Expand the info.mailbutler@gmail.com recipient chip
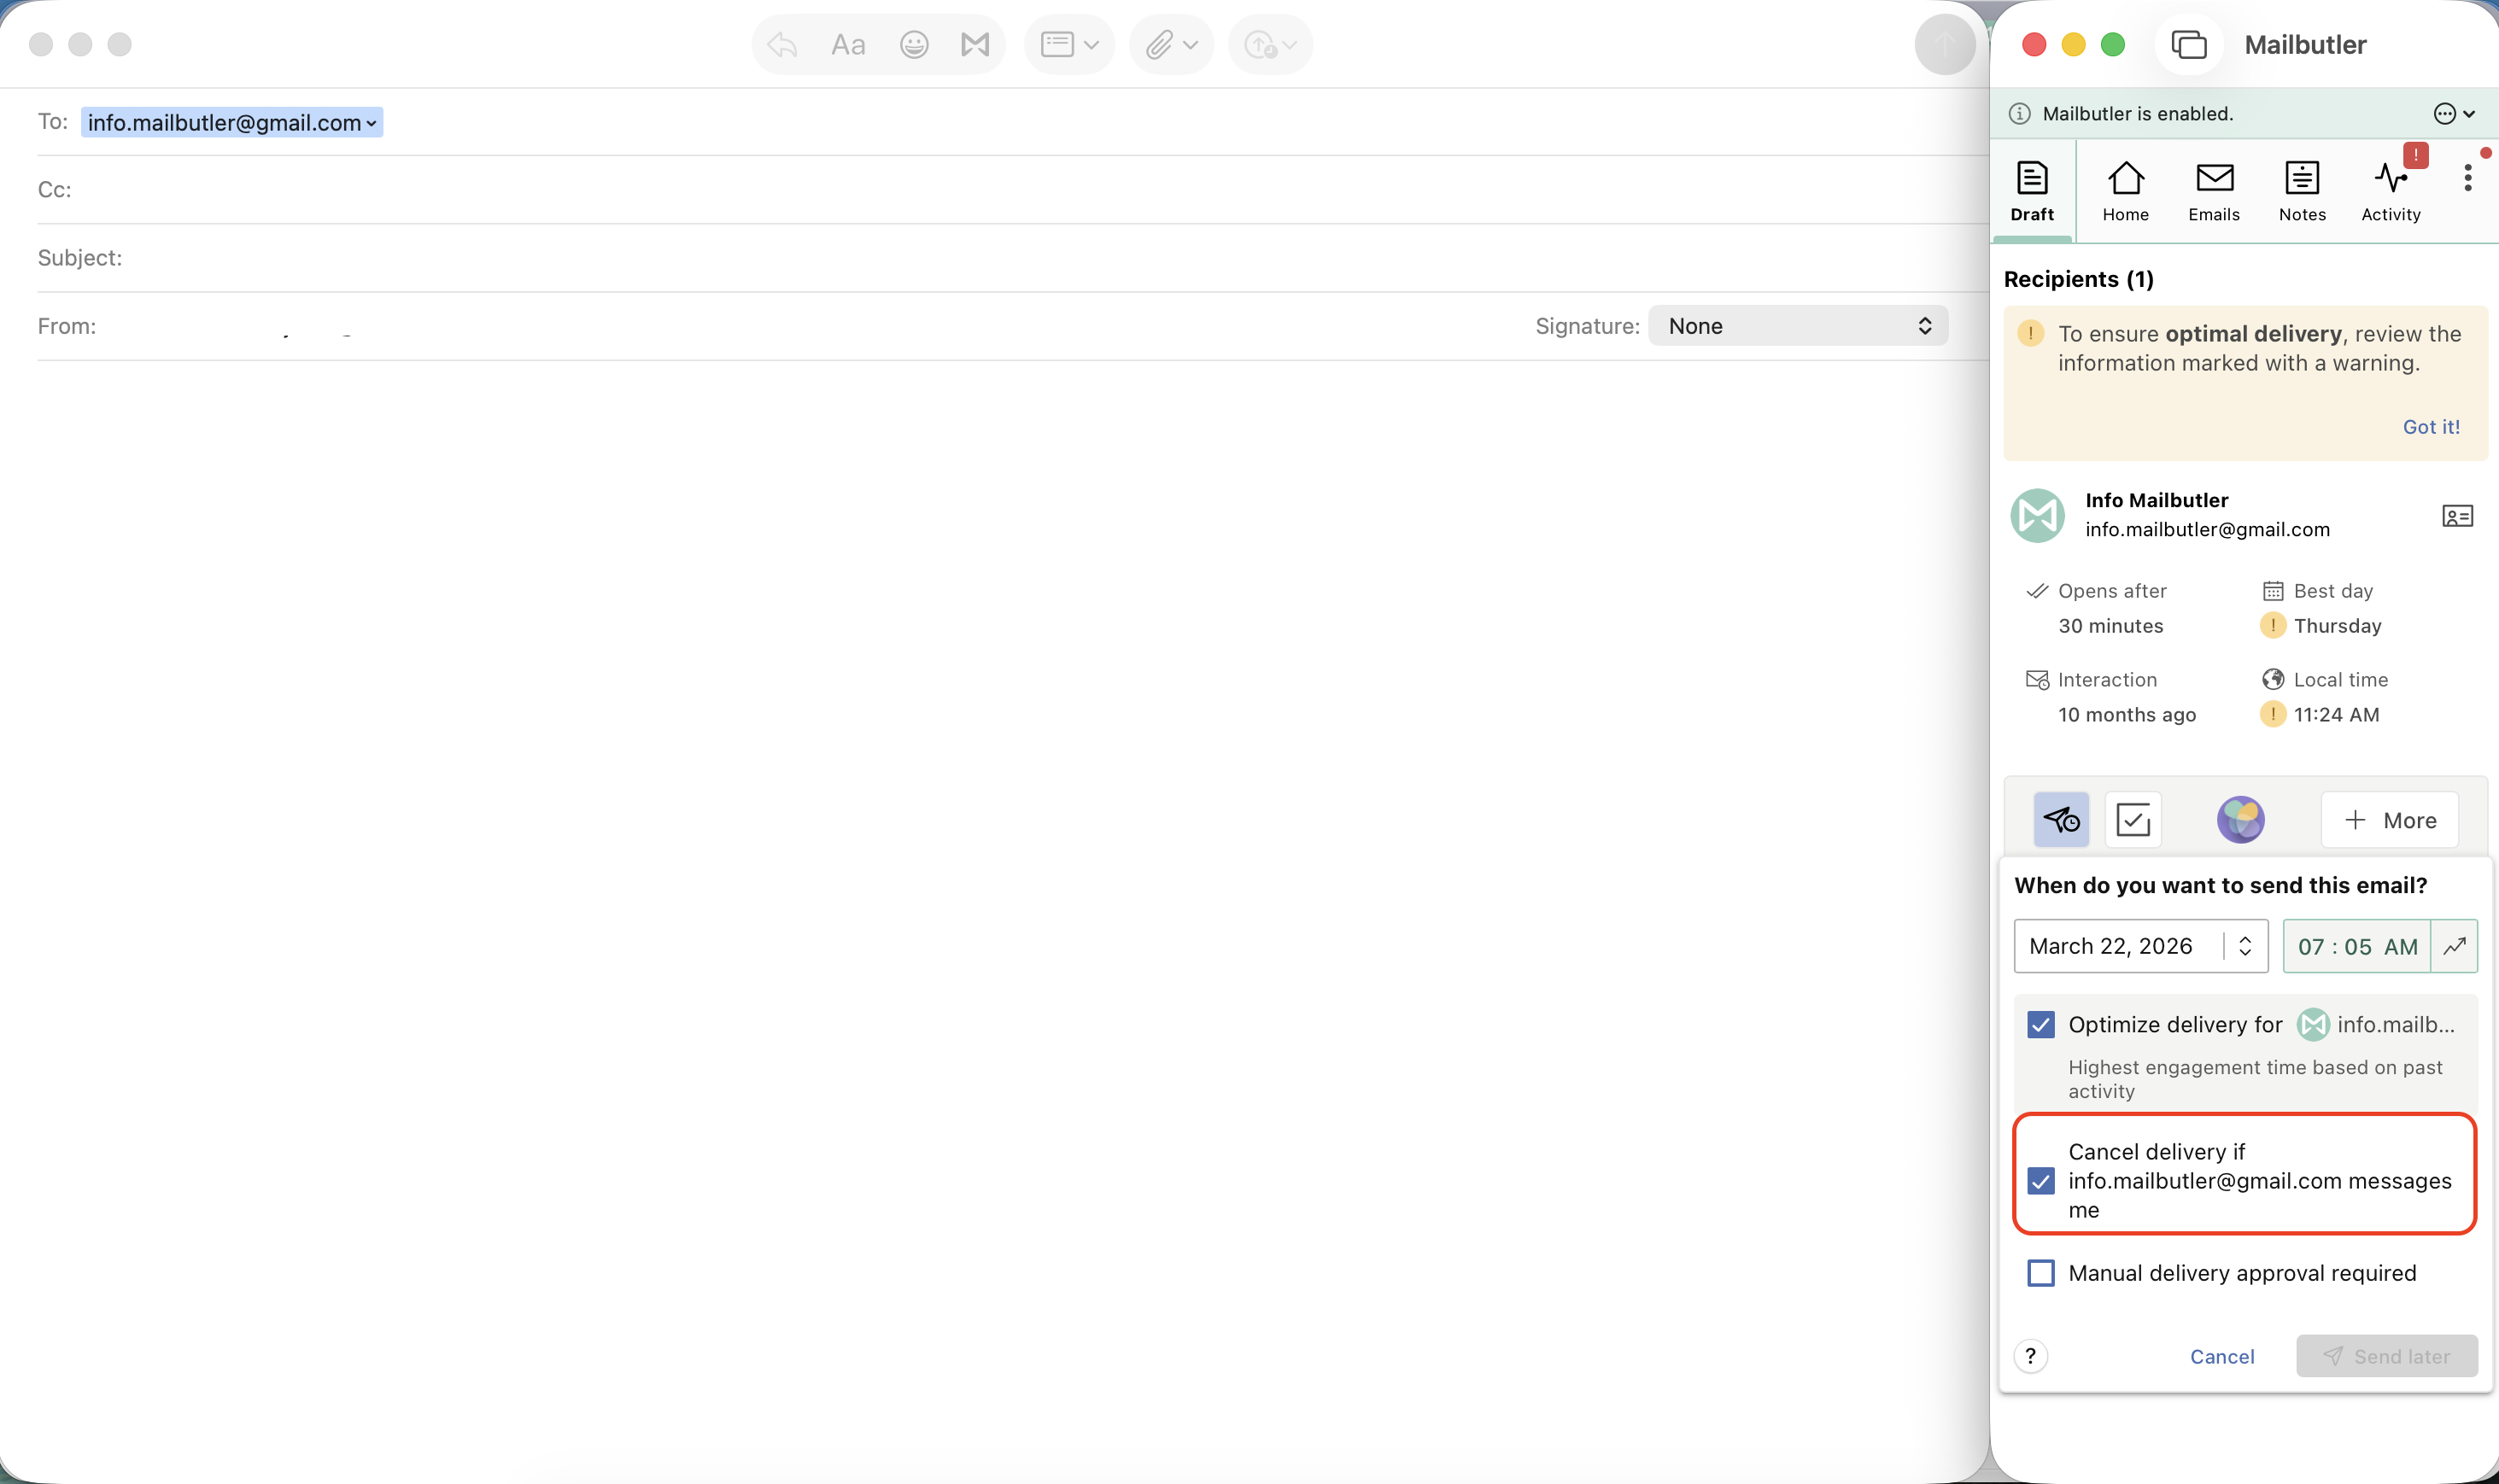This screenshot has width=2499, height=1484. coord(231,122)
